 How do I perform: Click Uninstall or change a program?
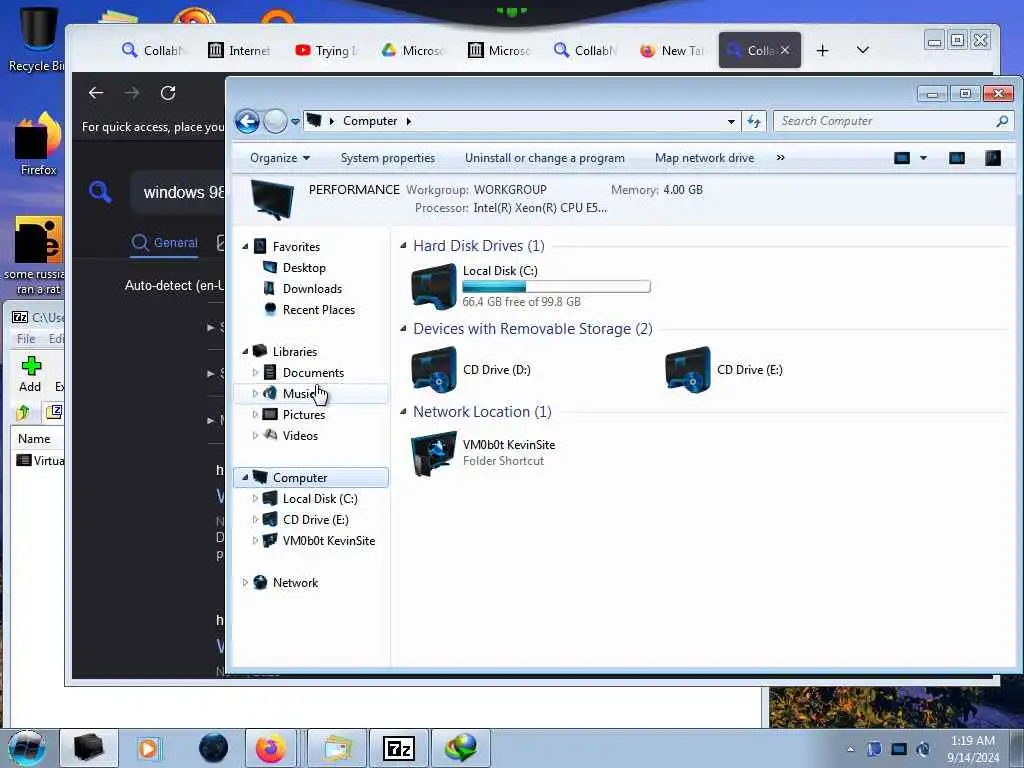(545, 158)
